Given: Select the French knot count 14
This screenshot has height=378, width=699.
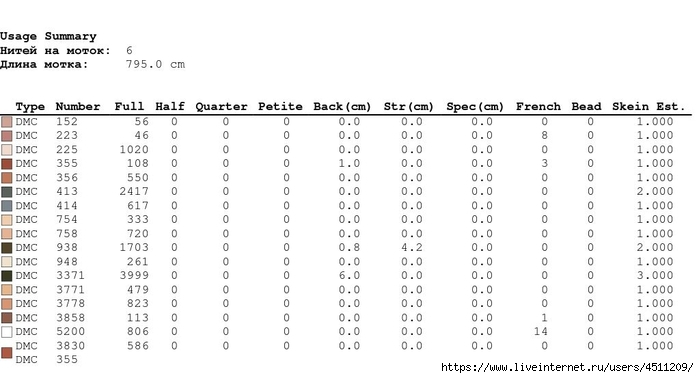Looking at the screenshot, I should point(541,332).
